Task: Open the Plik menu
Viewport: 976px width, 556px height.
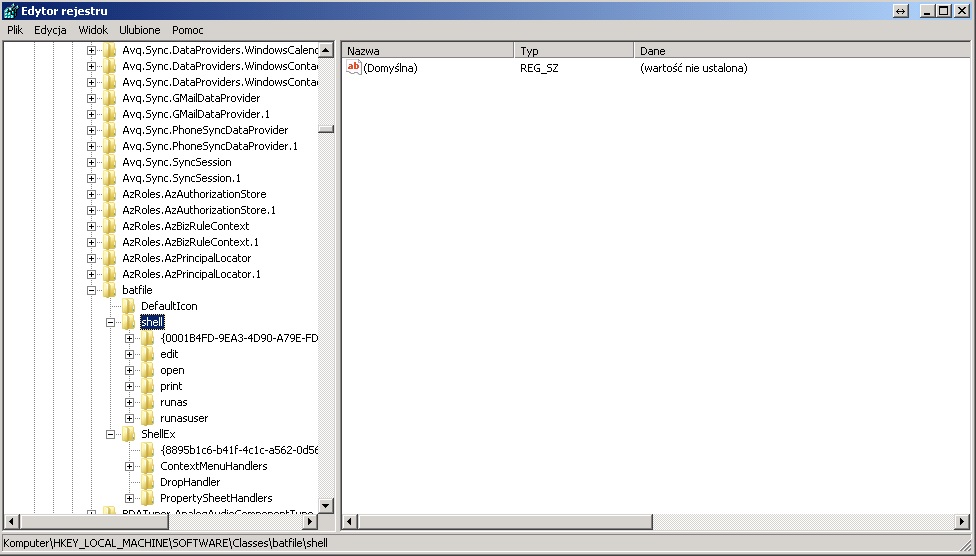Action: point(15,30)
